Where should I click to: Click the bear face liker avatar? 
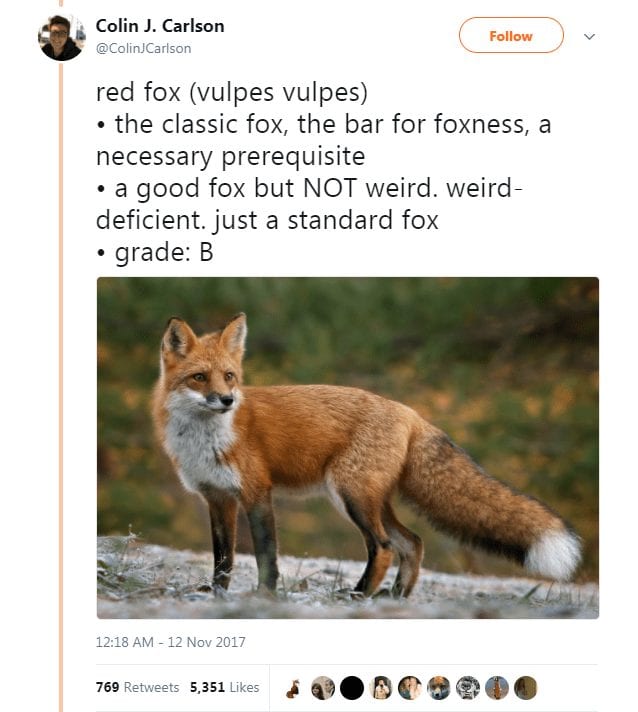[439, 688]
